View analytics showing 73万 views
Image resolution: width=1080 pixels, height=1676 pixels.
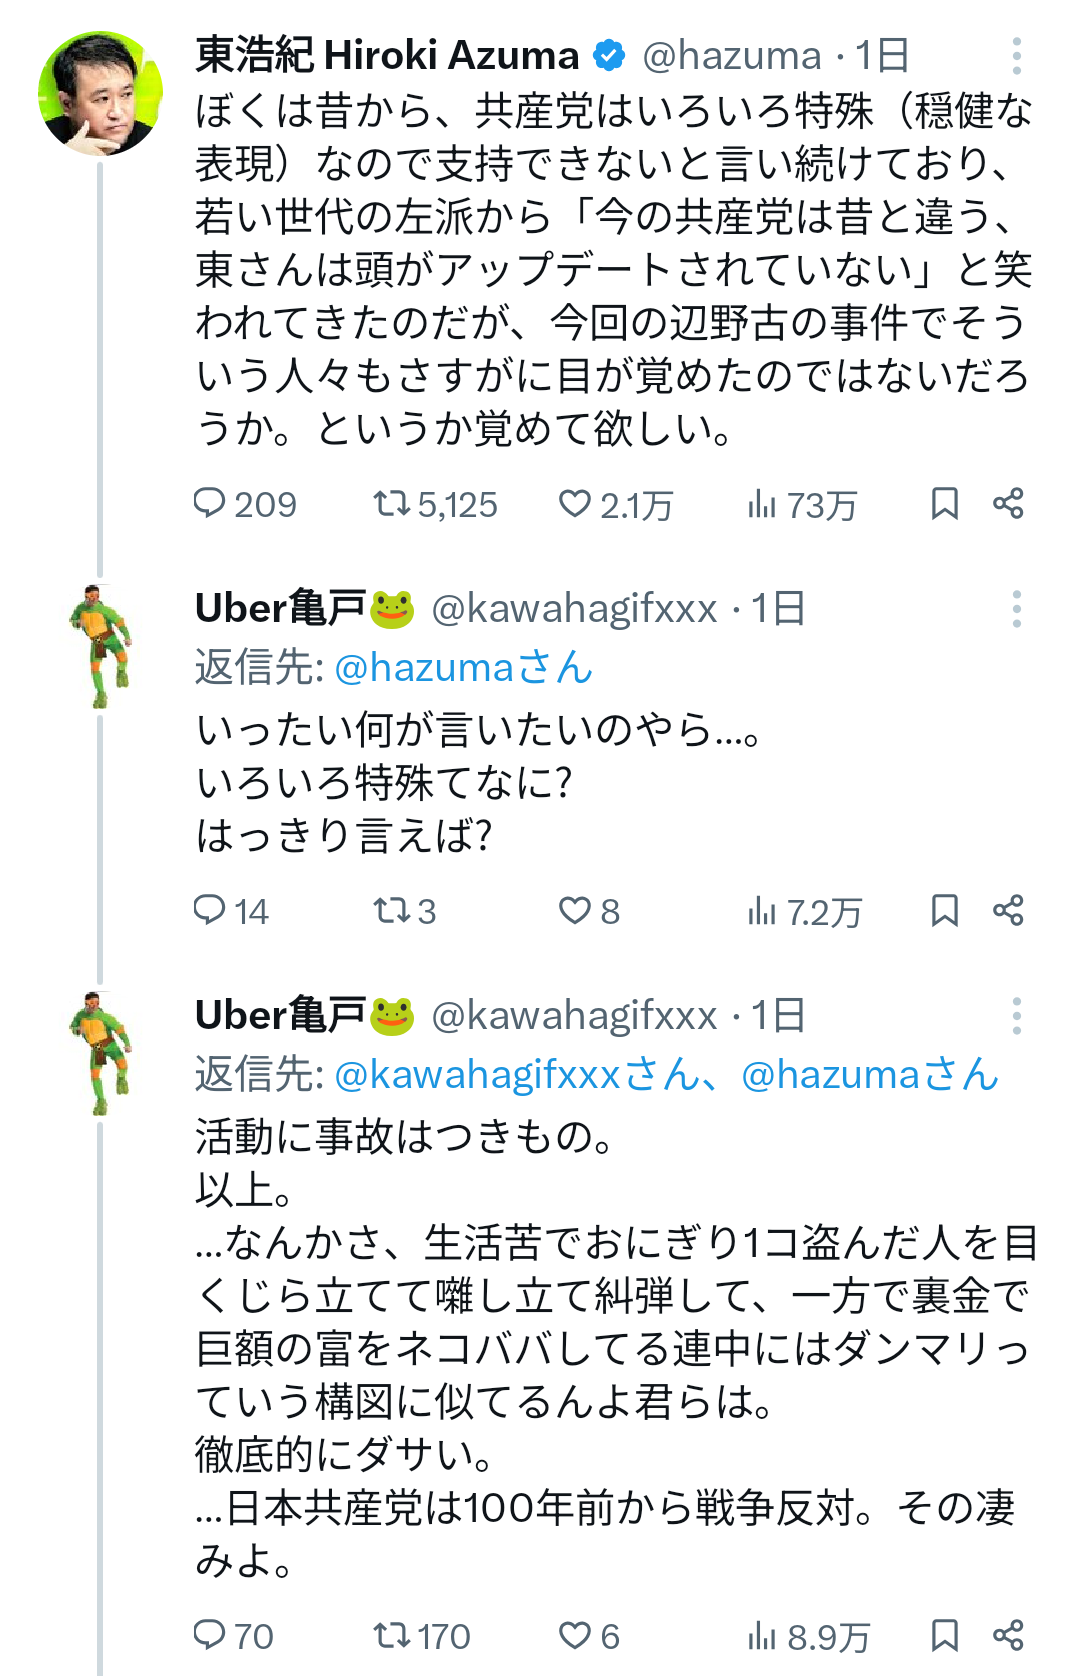coord(802,504)
